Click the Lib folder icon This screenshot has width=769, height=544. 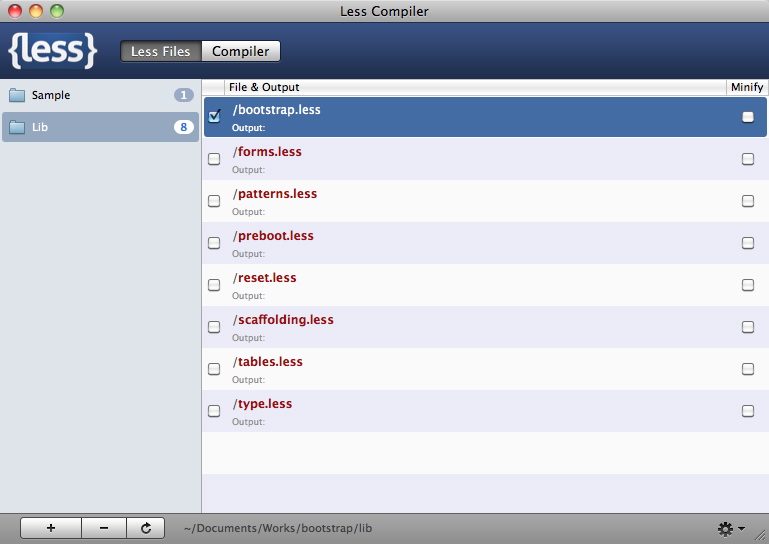click(x=17, y=128)
